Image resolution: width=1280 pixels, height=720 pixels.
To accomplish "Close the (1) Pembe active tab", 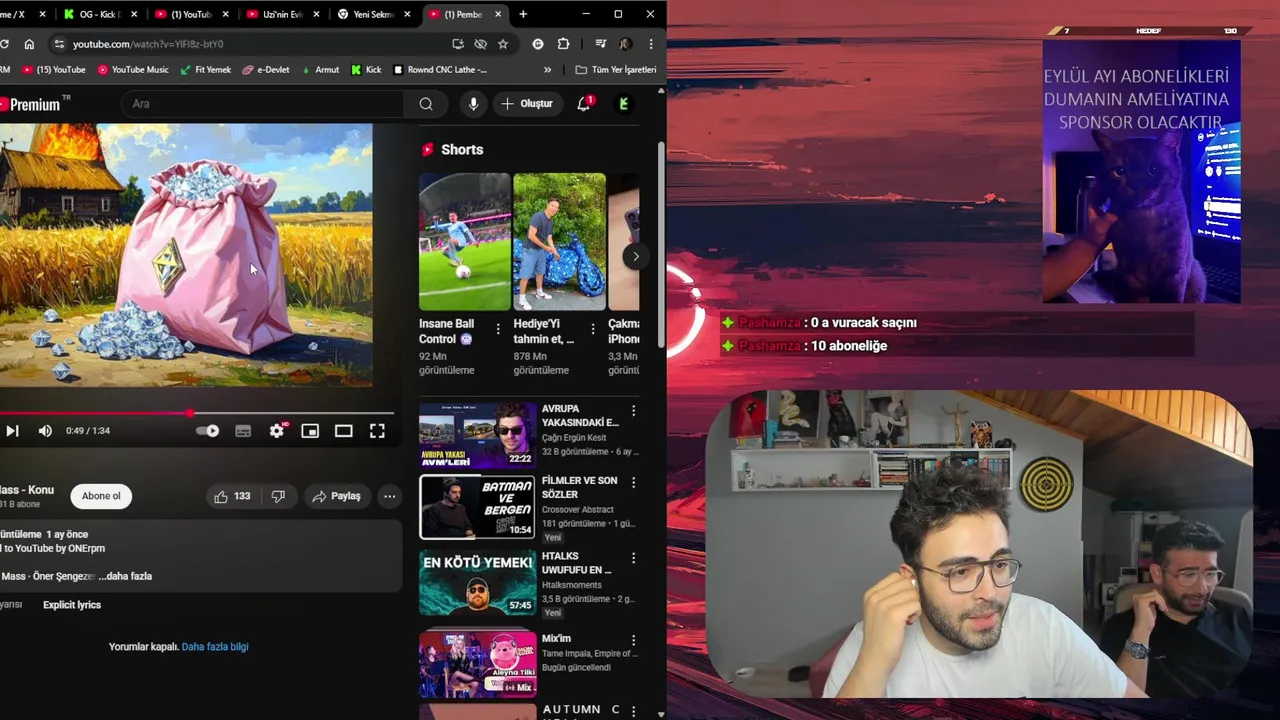I will pos(498,14).
